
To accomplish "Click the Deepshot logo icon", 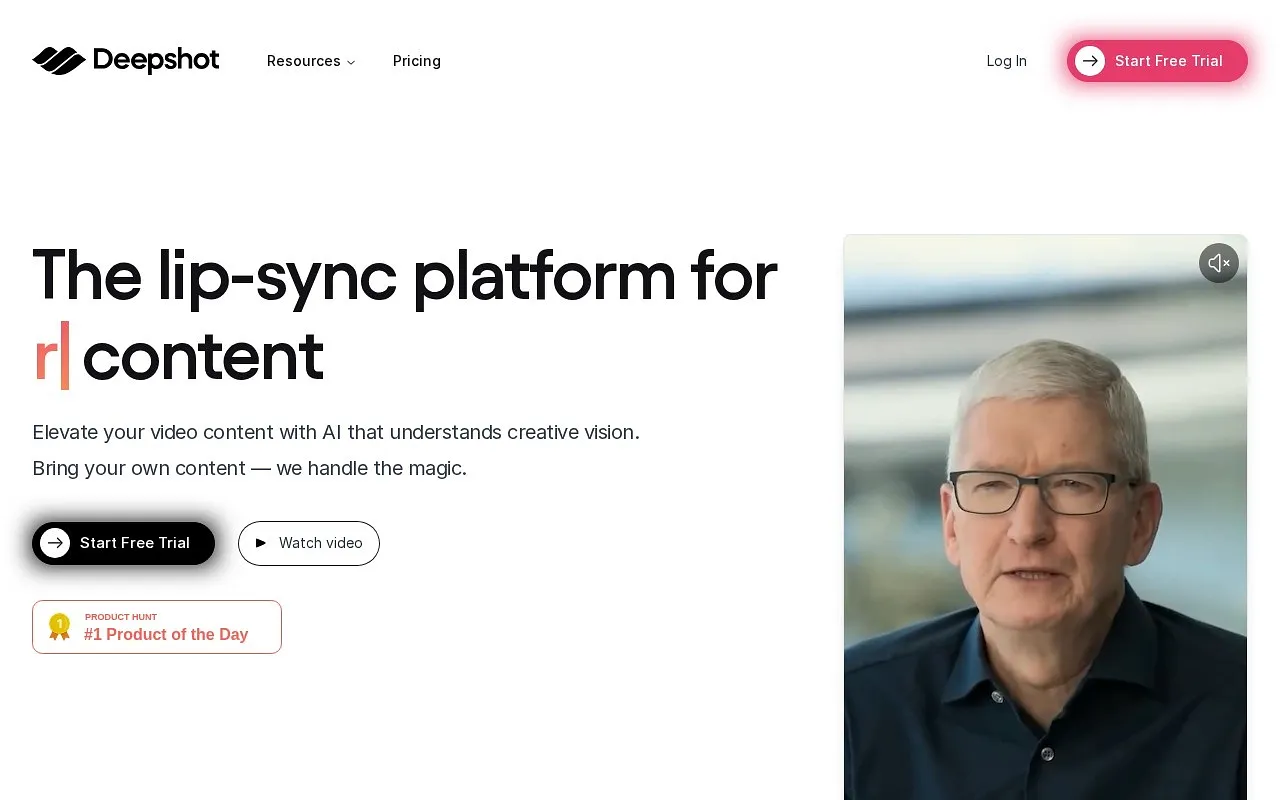I will pos(59,61).
